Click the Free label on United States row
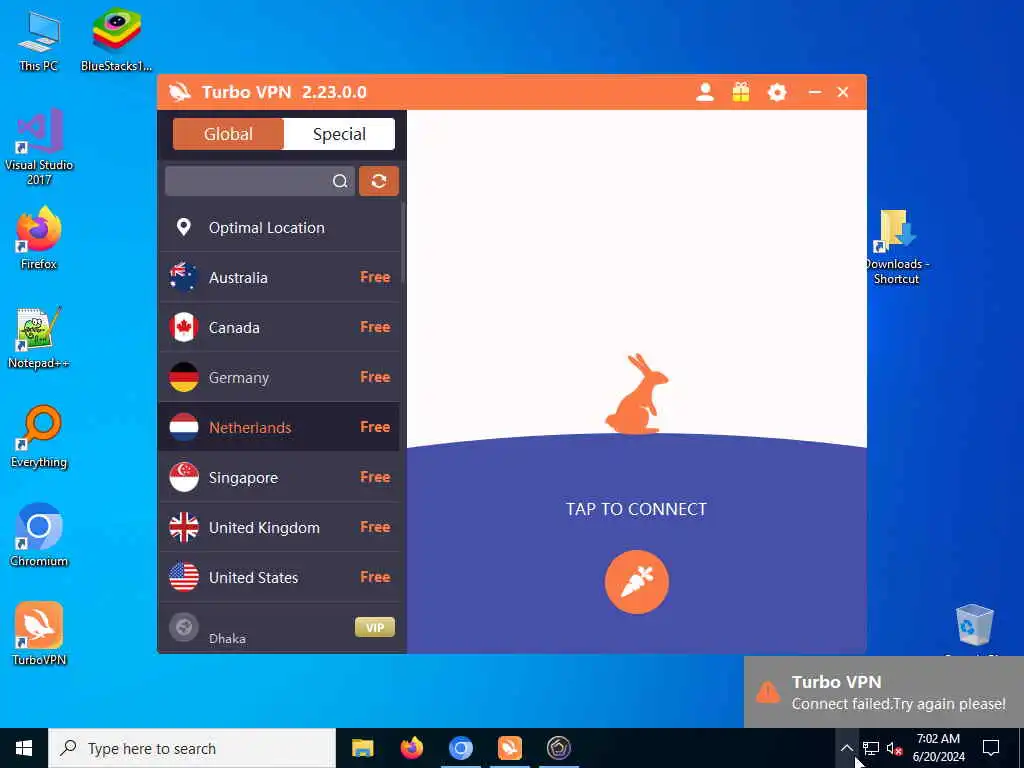 coord(375,577)
